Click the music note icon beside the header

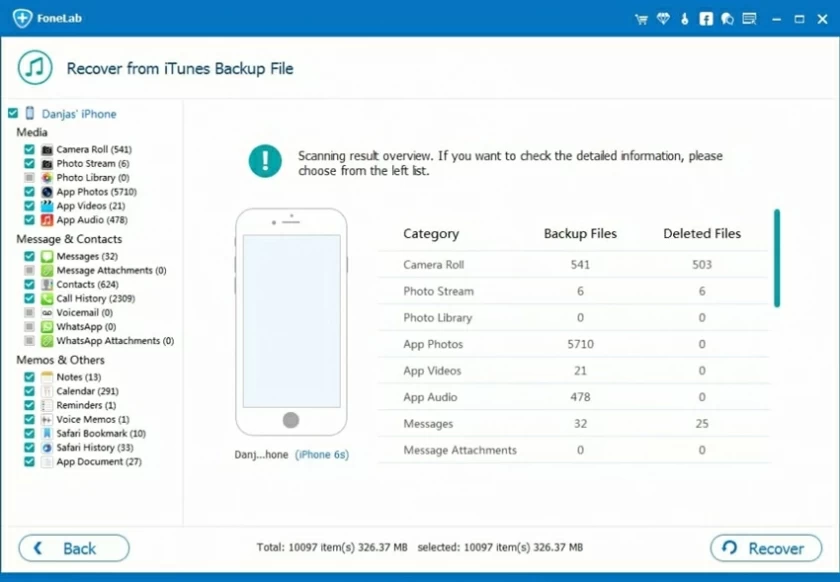coord(33,67)
